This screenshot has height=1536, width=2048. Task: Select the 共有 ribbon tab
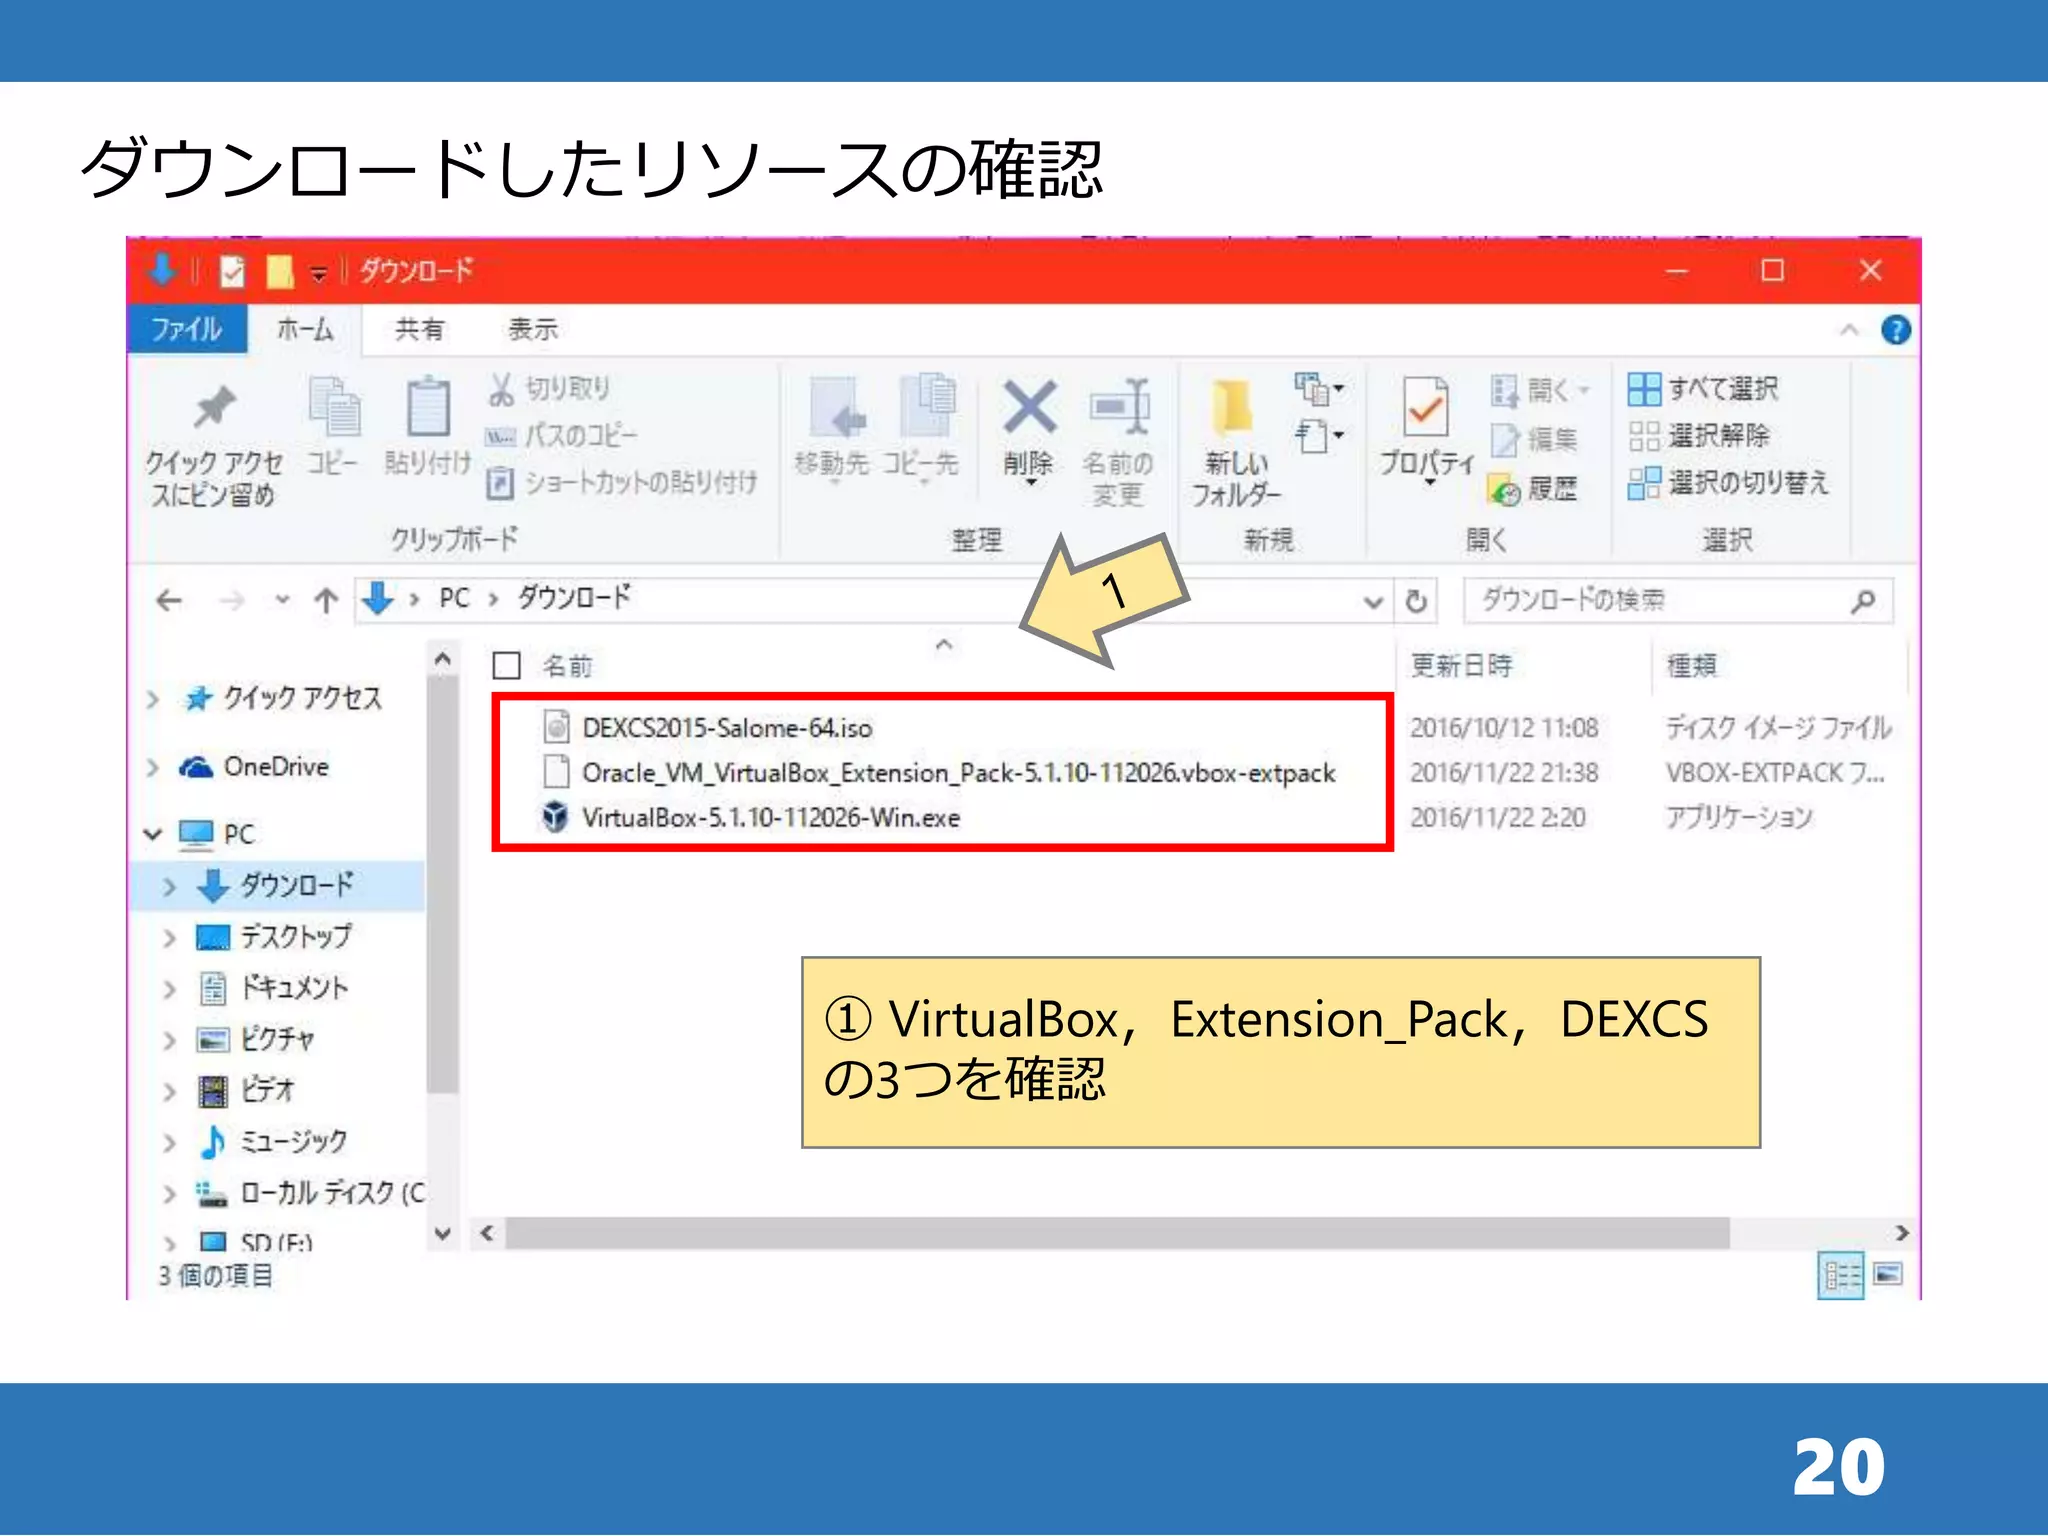point(419,329)
